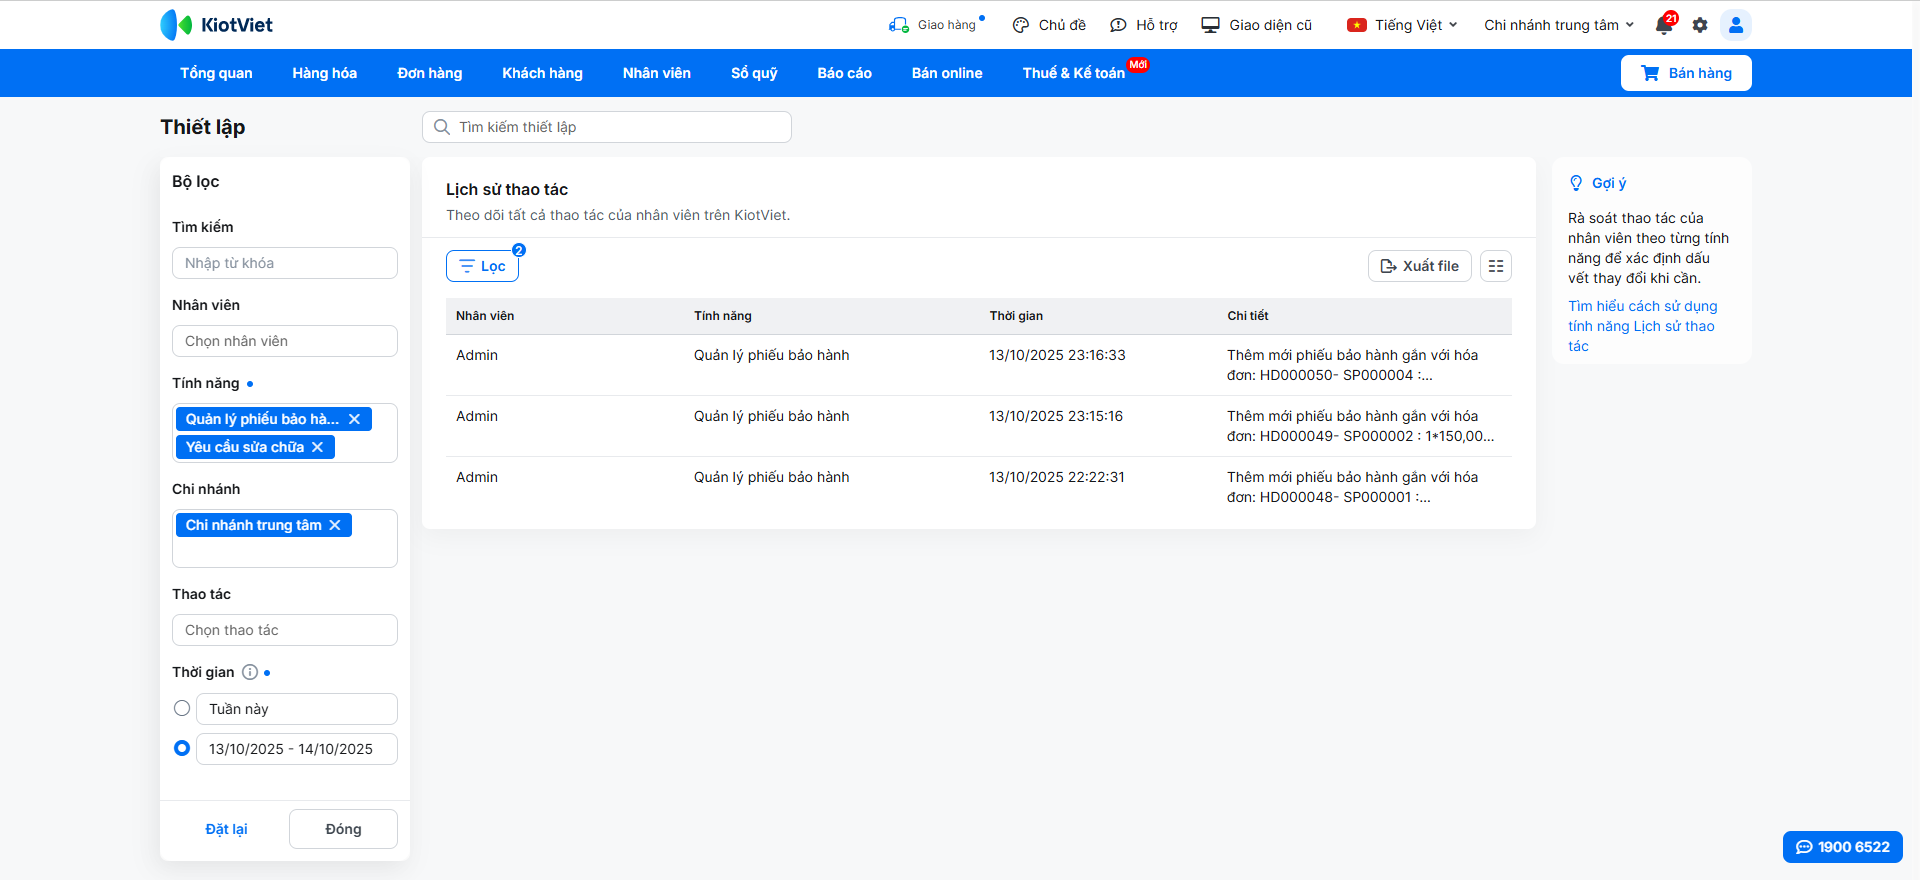Open the 'Chọn nhân viên' dropdown
This screenshot has width=1920, height=880.
click(x=285, y=341)
